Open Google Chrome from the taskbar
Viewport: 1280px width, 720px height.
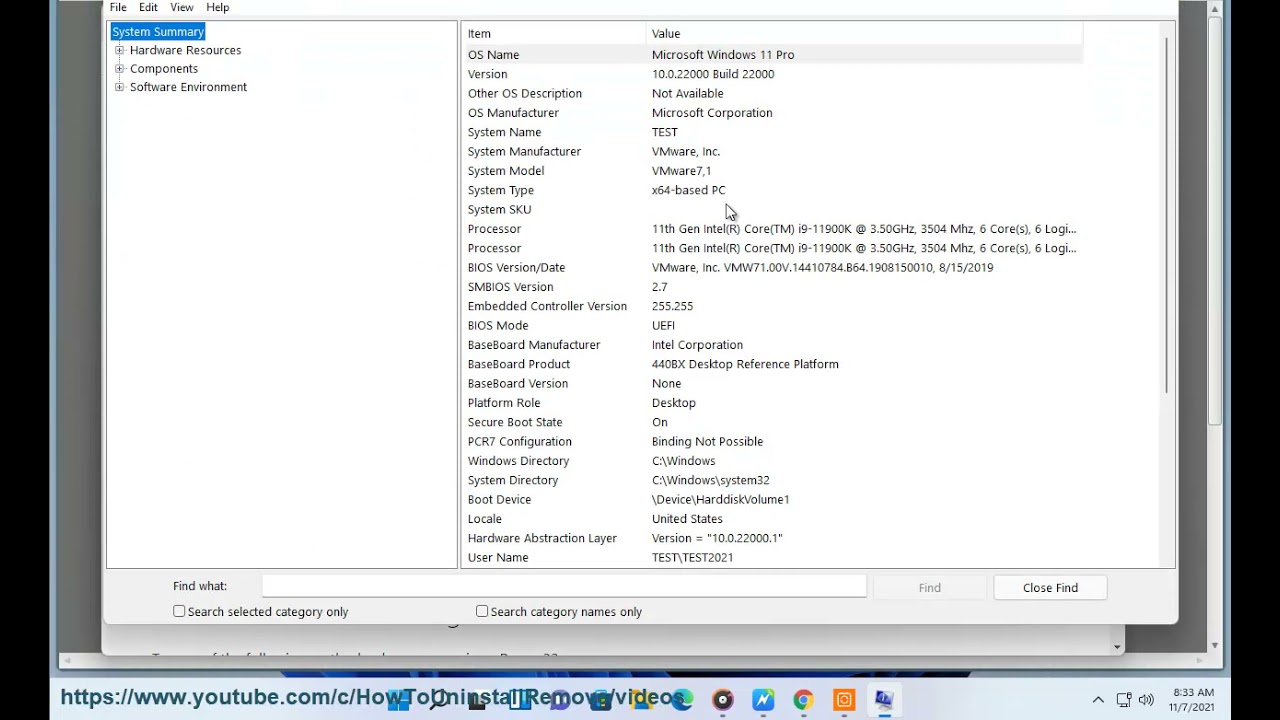click(x=803, y=700)
